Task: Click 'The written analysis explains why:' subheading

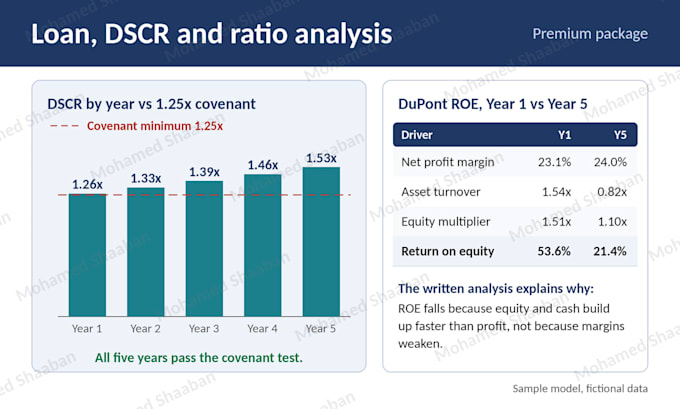Action: click(496, 288)
